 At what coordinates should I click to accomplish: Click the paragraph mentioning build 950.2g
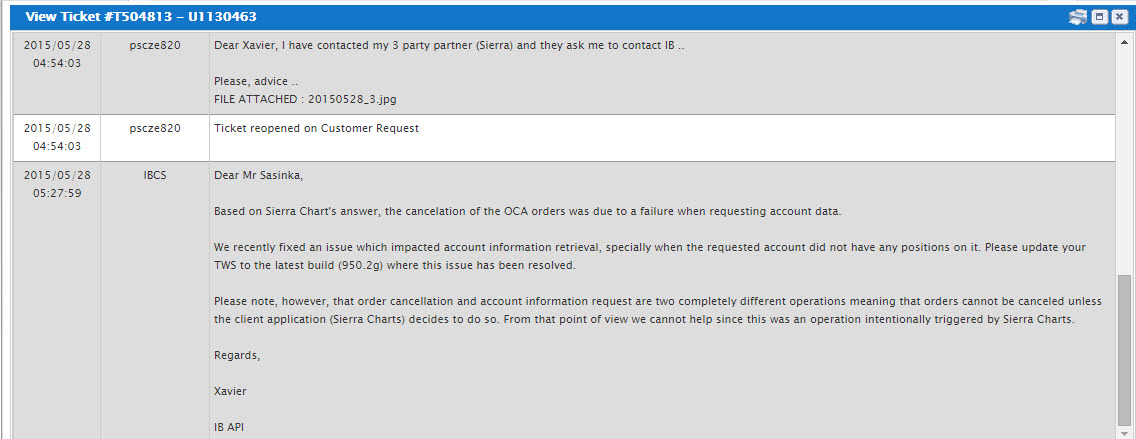point(650,255)
